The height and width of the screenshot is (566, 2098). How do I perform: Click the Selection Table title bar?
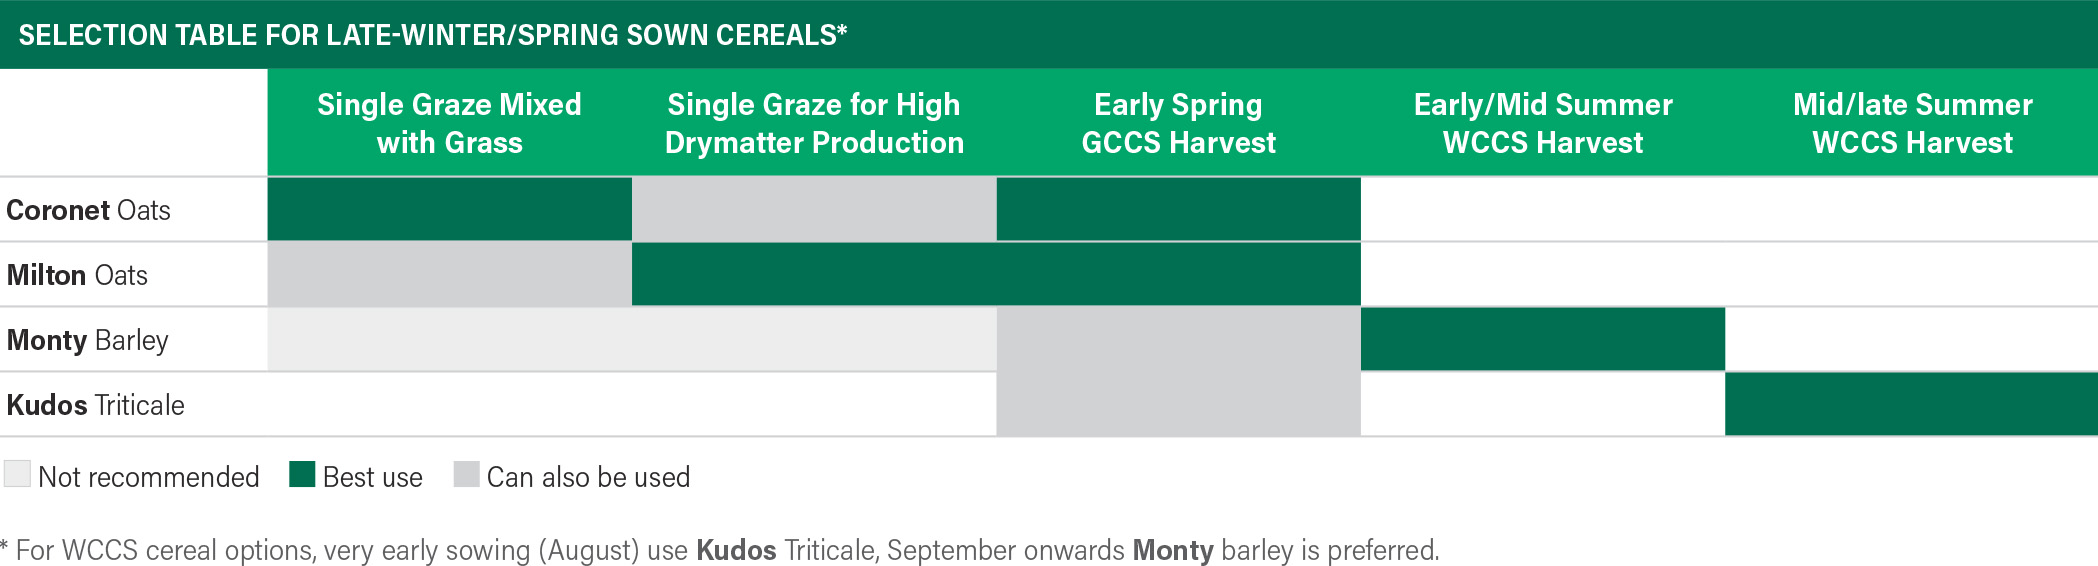point(1049,34)
